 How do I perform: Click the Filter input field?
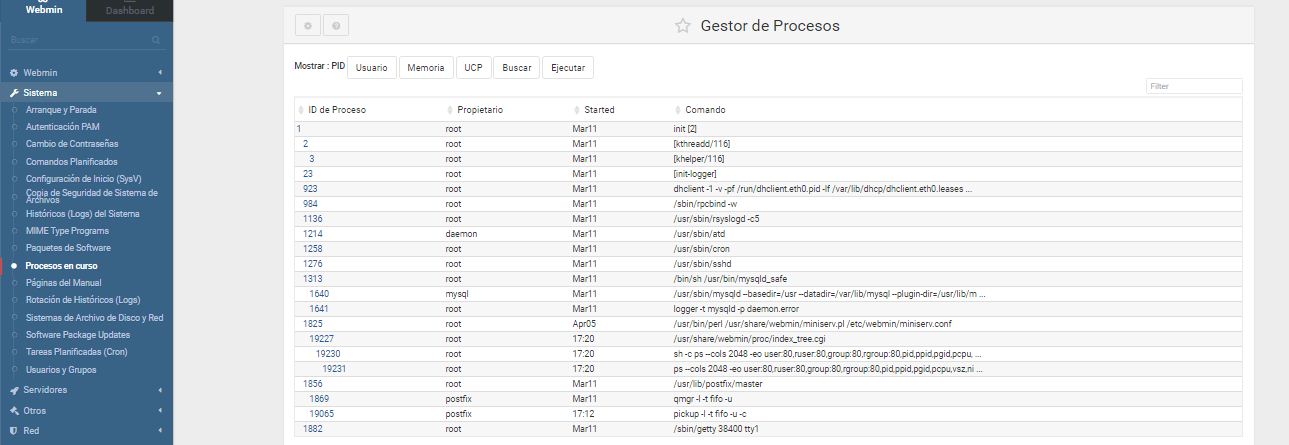(x=1193, y=87)
